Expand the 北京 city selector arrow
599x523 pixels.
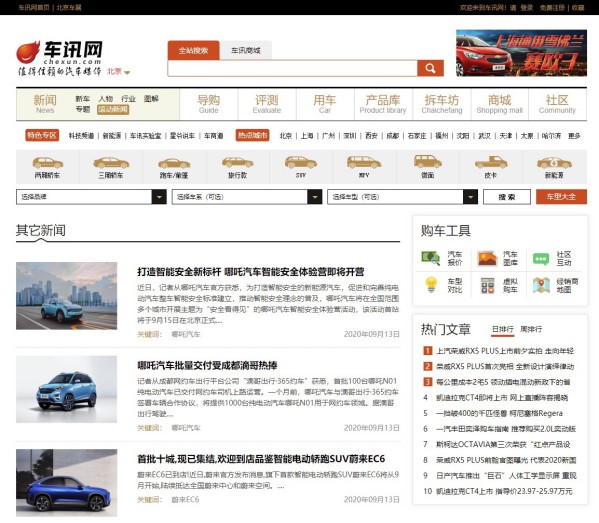127,73
